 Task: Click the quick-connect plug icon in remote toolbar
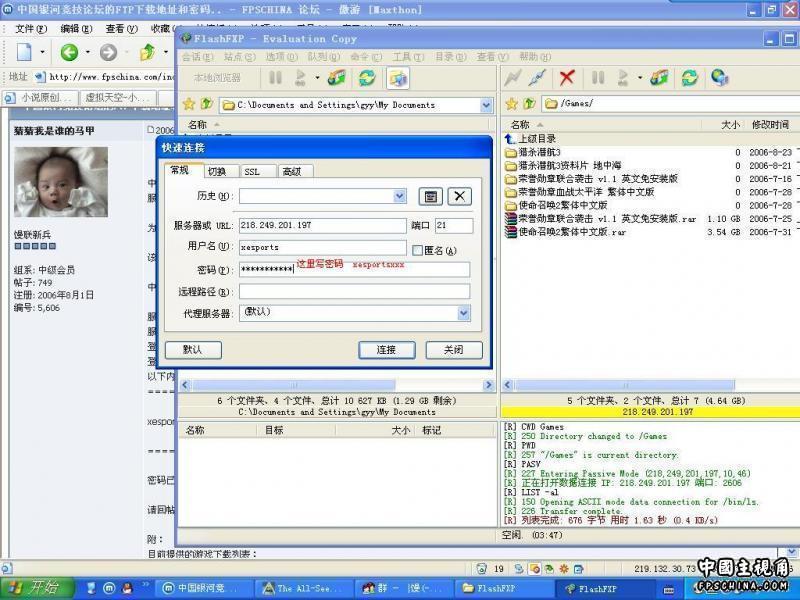[x=538, y=78]
